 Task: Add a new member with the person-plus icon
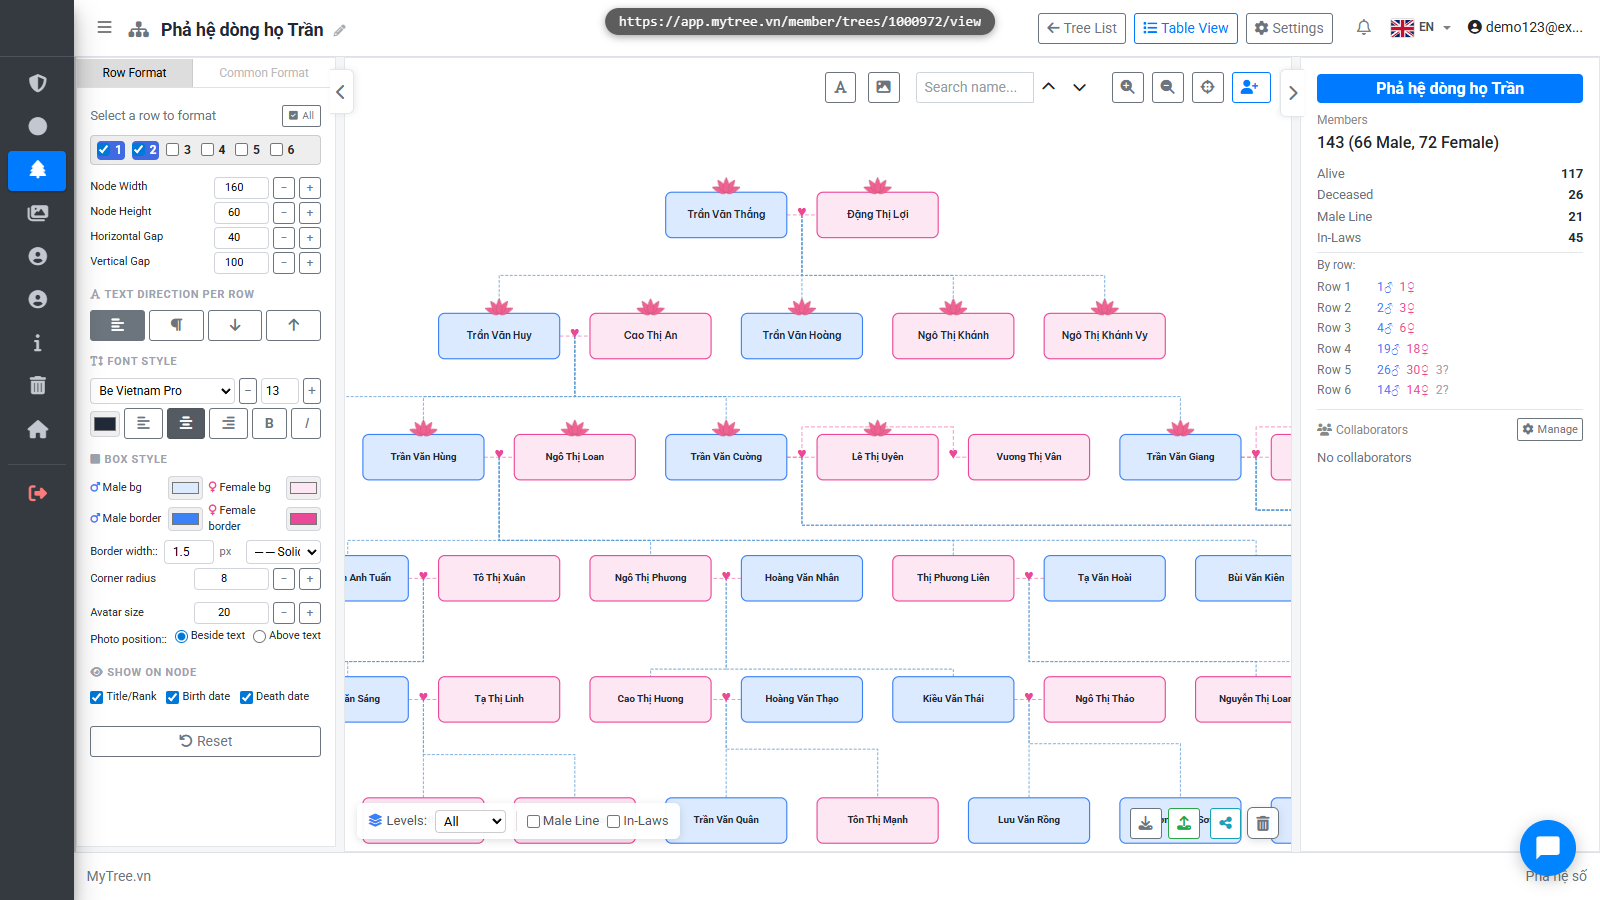pyautogui.click(x=1251, y=87)
